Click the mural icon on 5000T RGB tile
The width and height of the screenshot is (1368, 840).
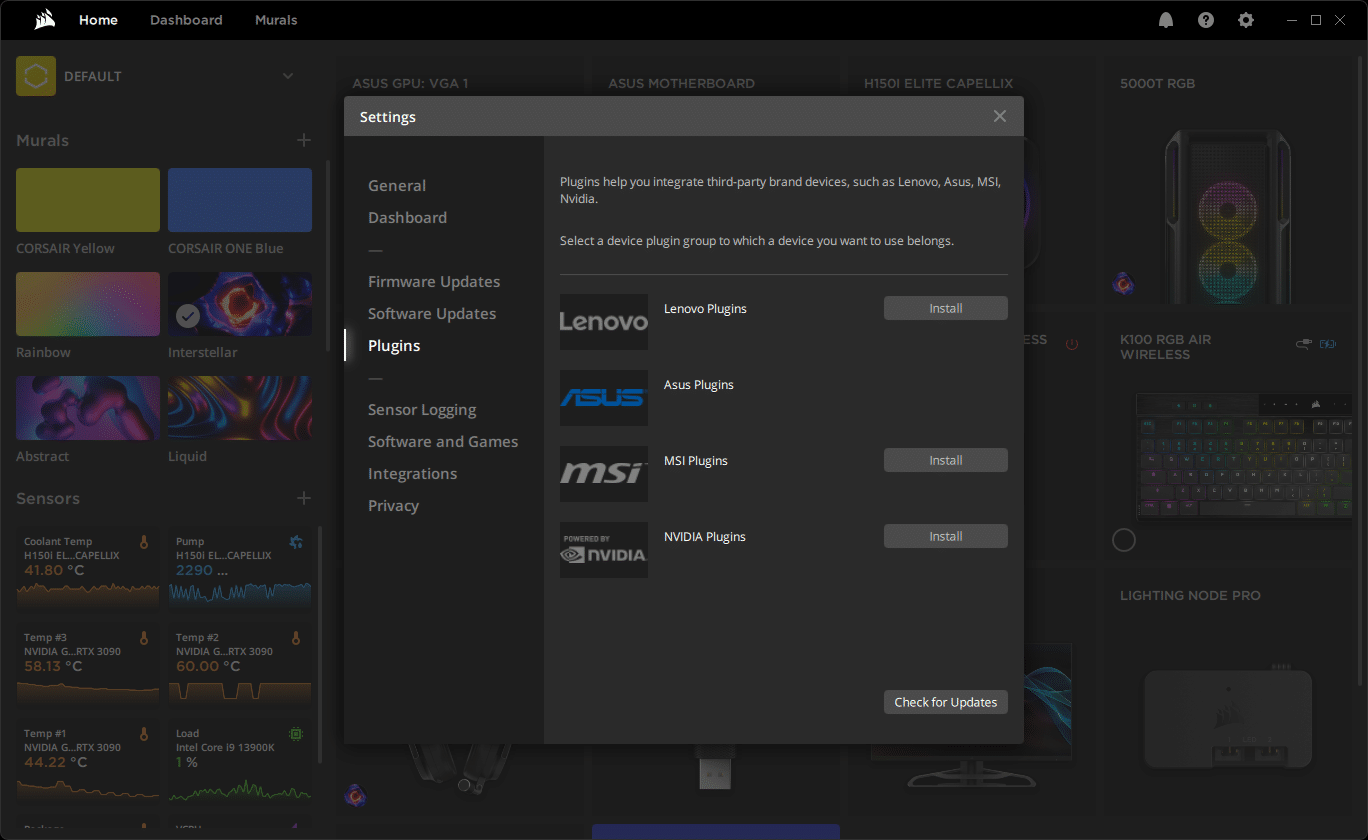(x=1123, y=284)
